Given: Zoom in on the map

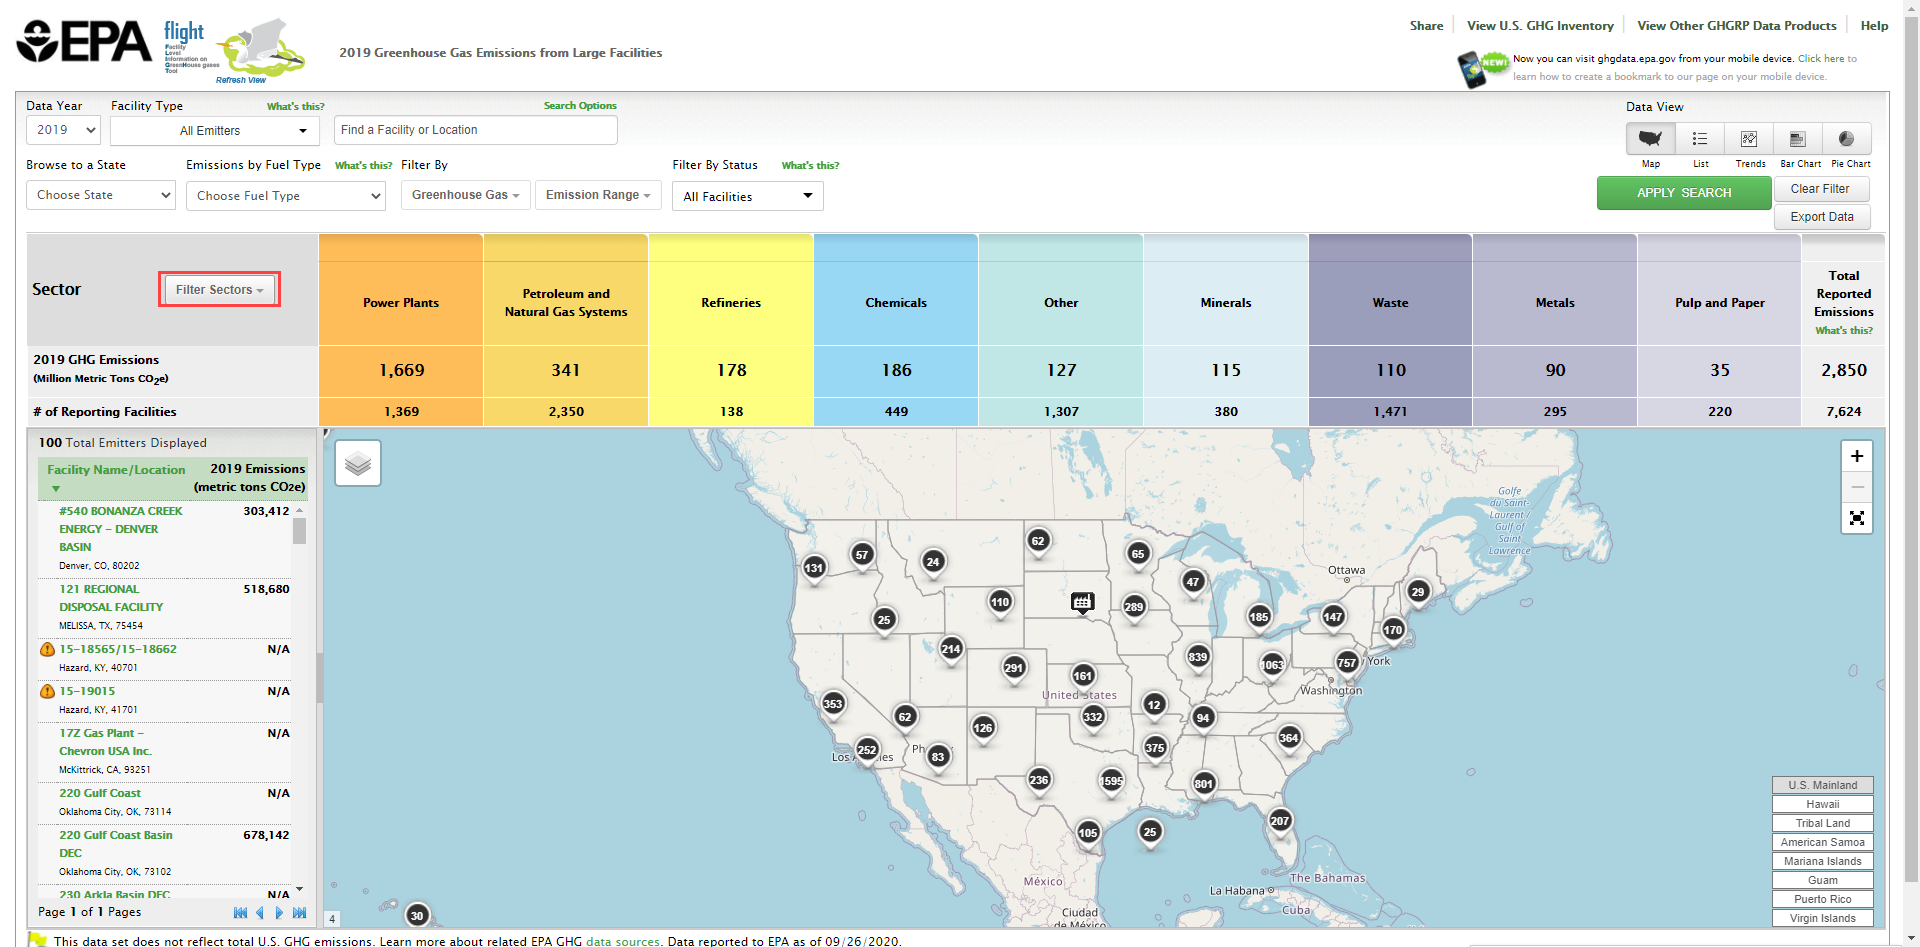Looking at the screenshot, I should coord(1857,456).
